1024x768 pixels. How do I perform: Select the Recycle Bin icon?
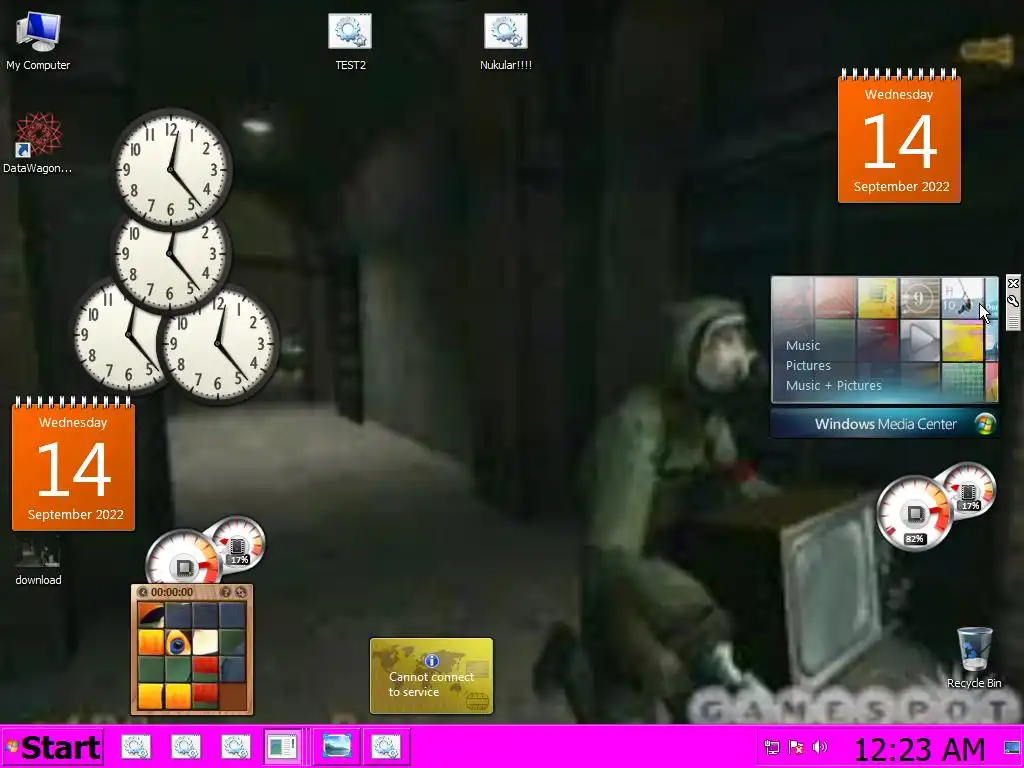coord(974,657)
